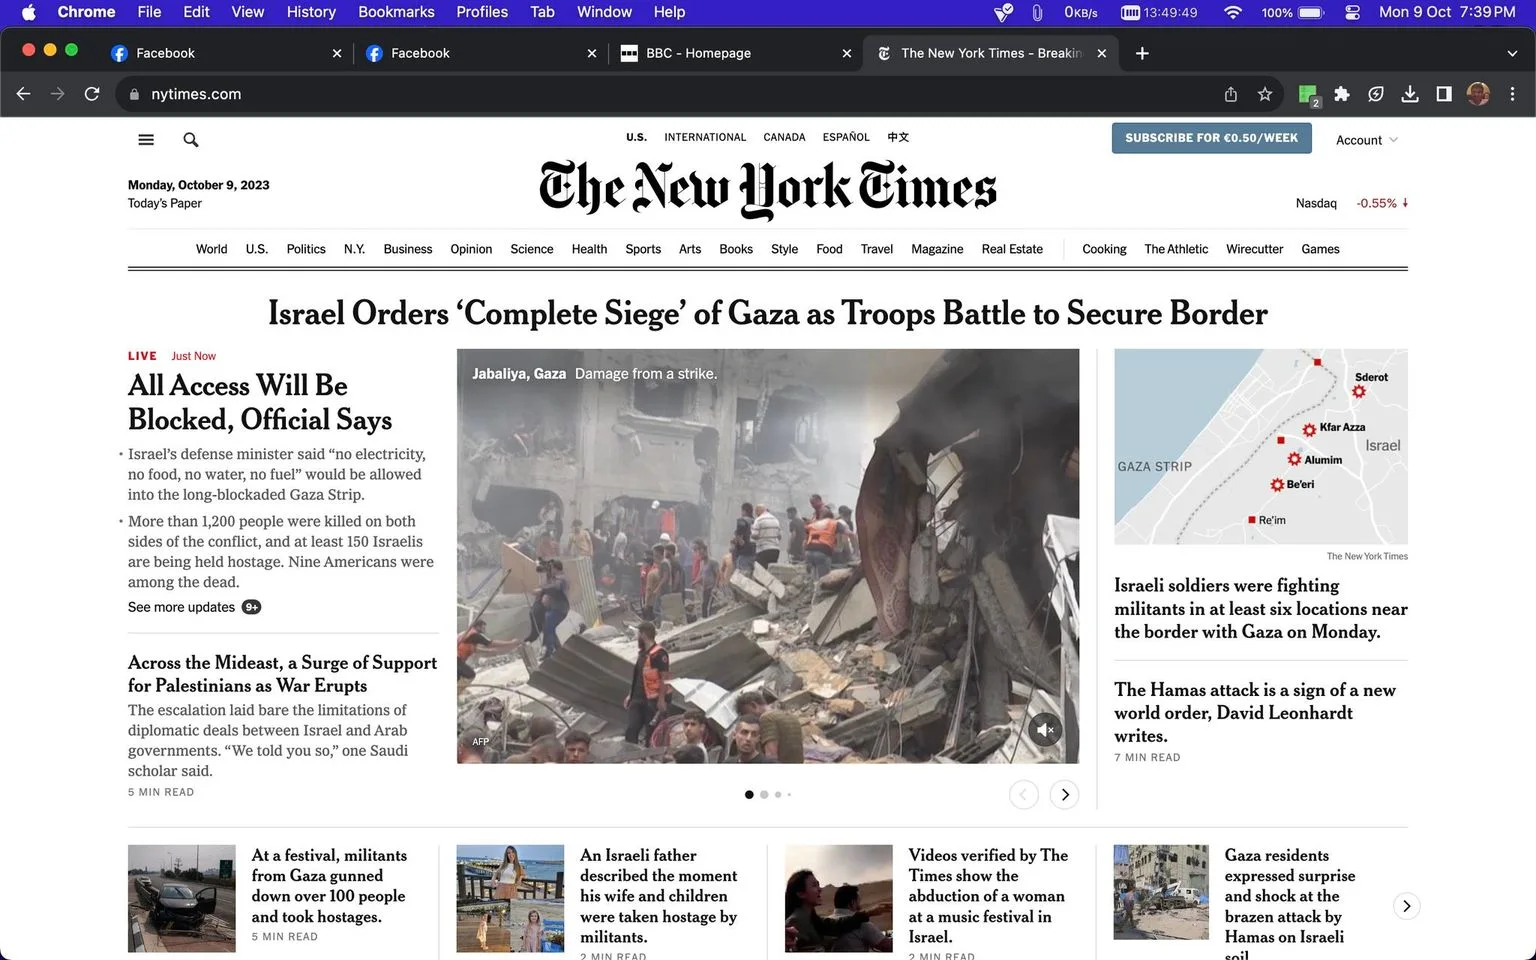Toggle Chrome side panel icon
Viewport: 1536px width, 960px height.
pos(1444,94)
